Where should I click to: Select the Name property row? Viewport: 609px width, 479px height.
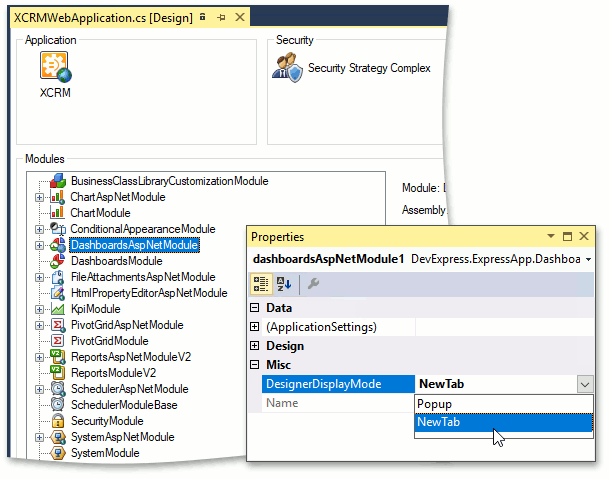coord(338,403)
